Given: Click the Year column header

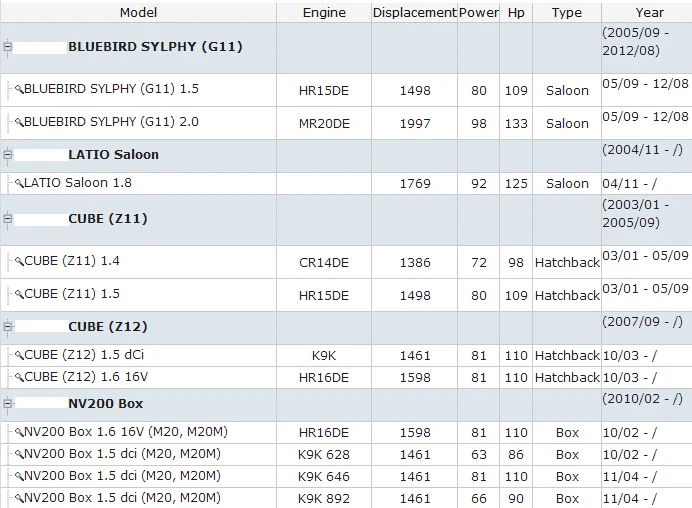Looking at the screenshot, I should tap(649, 12).
